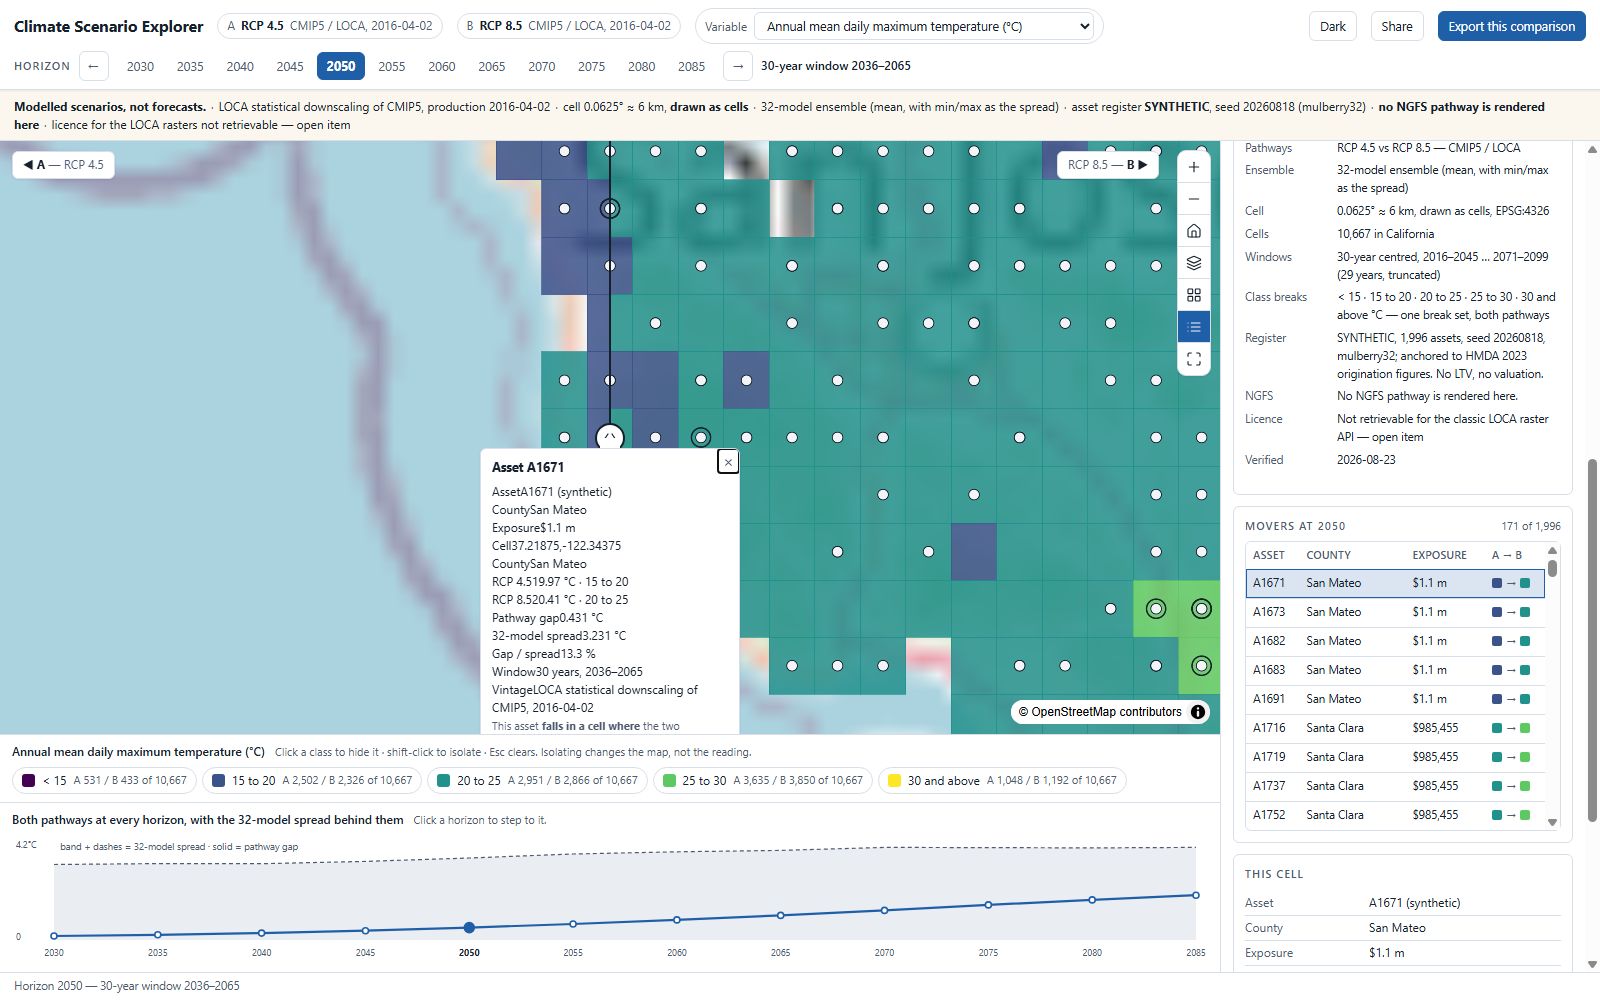Step to previous horizon arrow
The width and height of the screenshot is (1600, 1000).
93,66
